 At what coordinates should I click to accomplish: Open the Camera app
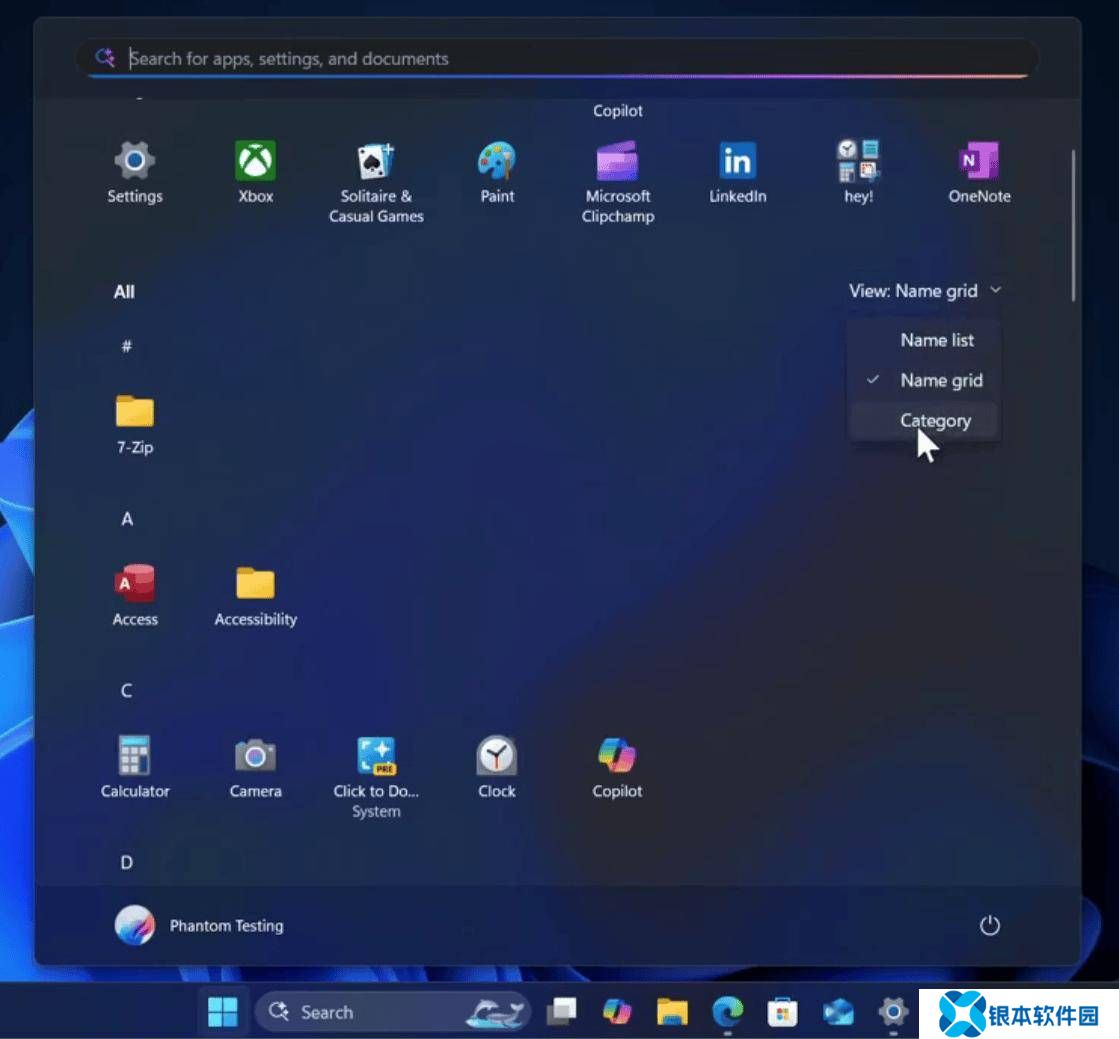pyautogui.click(x=255, y=768)
